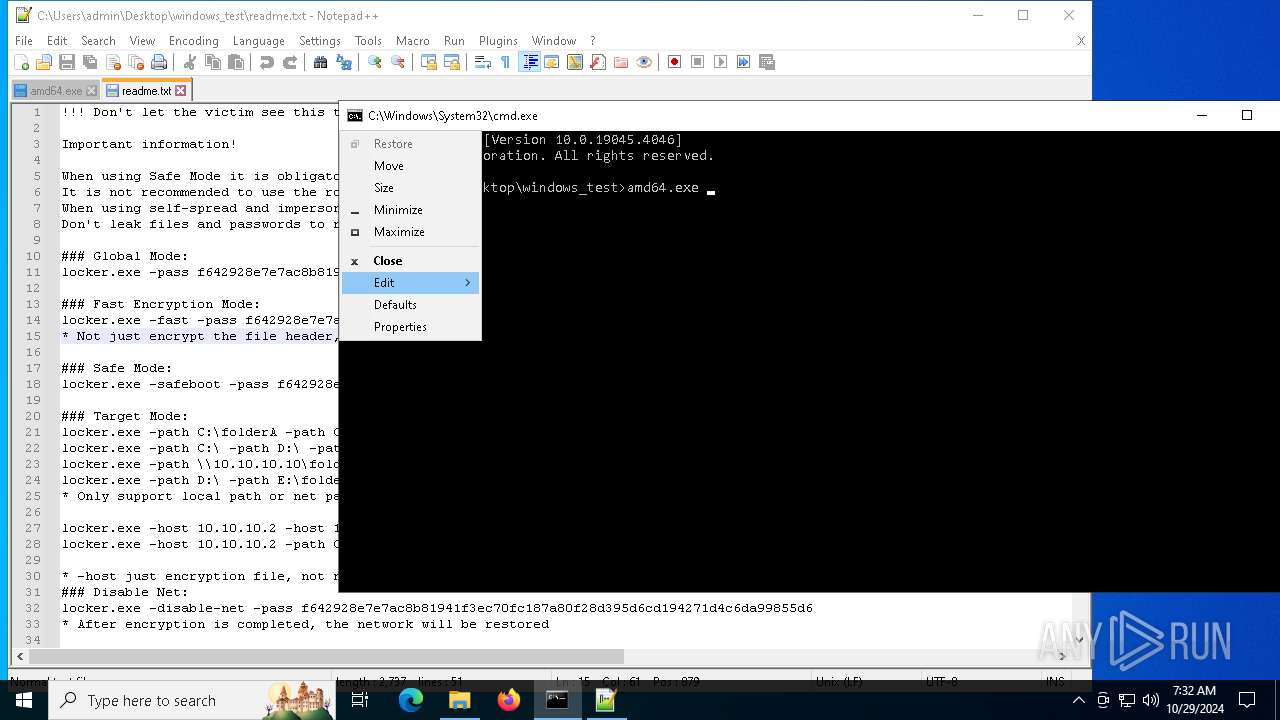This screenshot has width=1280, height=720.
Task: Open the Language menu
Action: 258,41
